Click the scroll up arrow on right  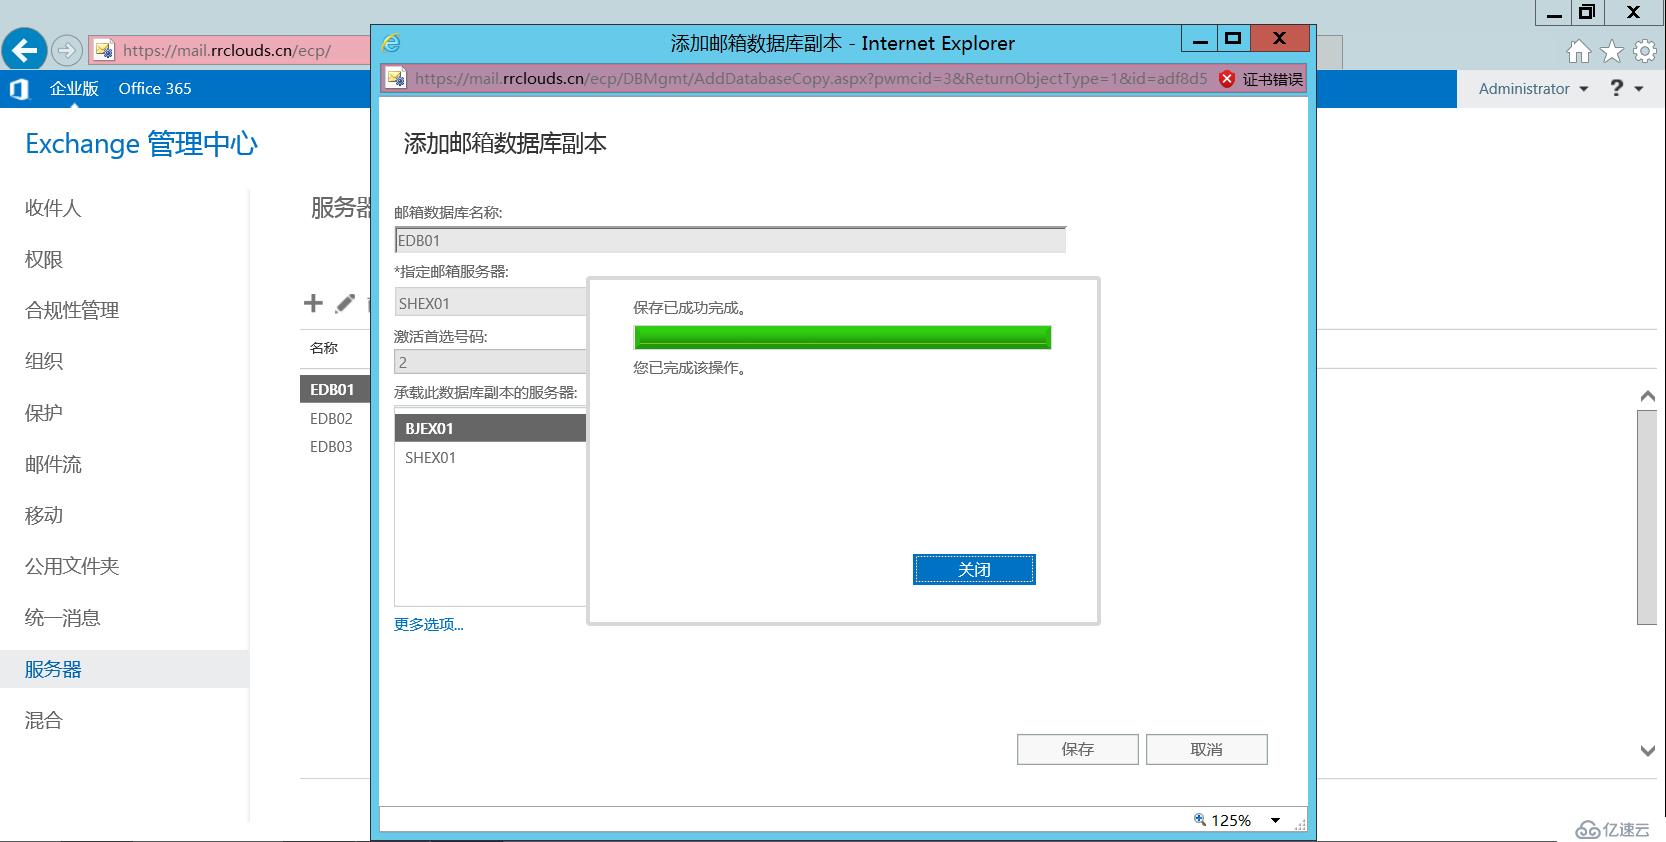tap(1647, 396)
